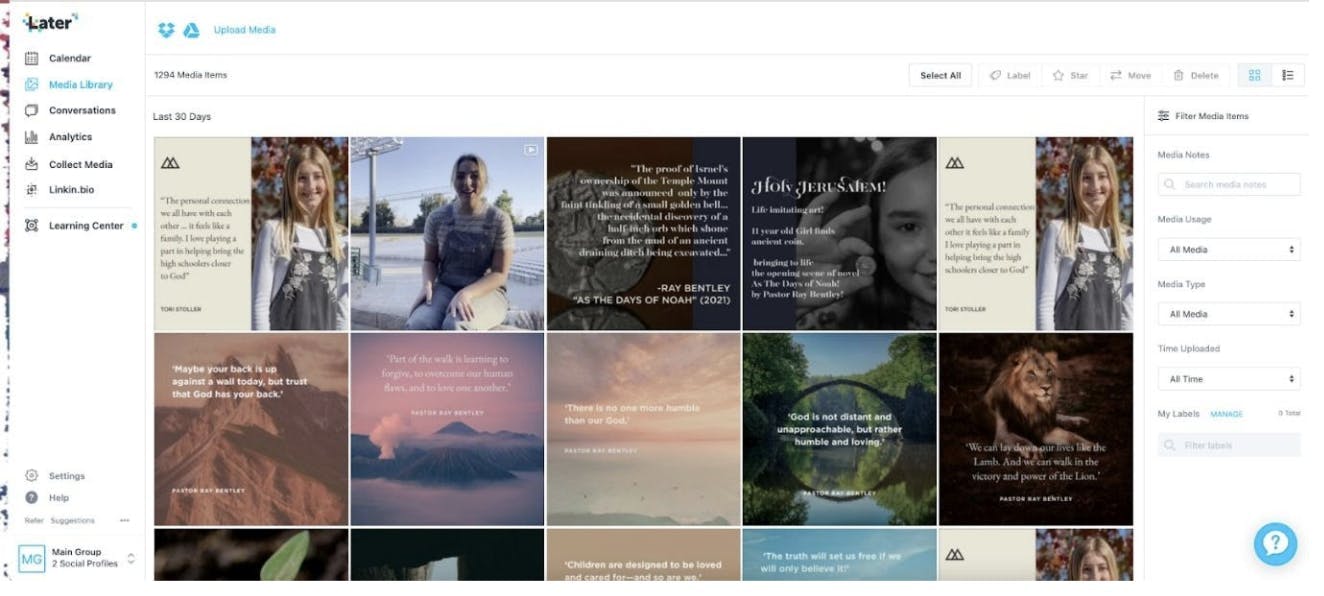The height and width of the screenshot is (596, 1324).
Task: Click the MG group avatar
Action: [x=32, y=558]
